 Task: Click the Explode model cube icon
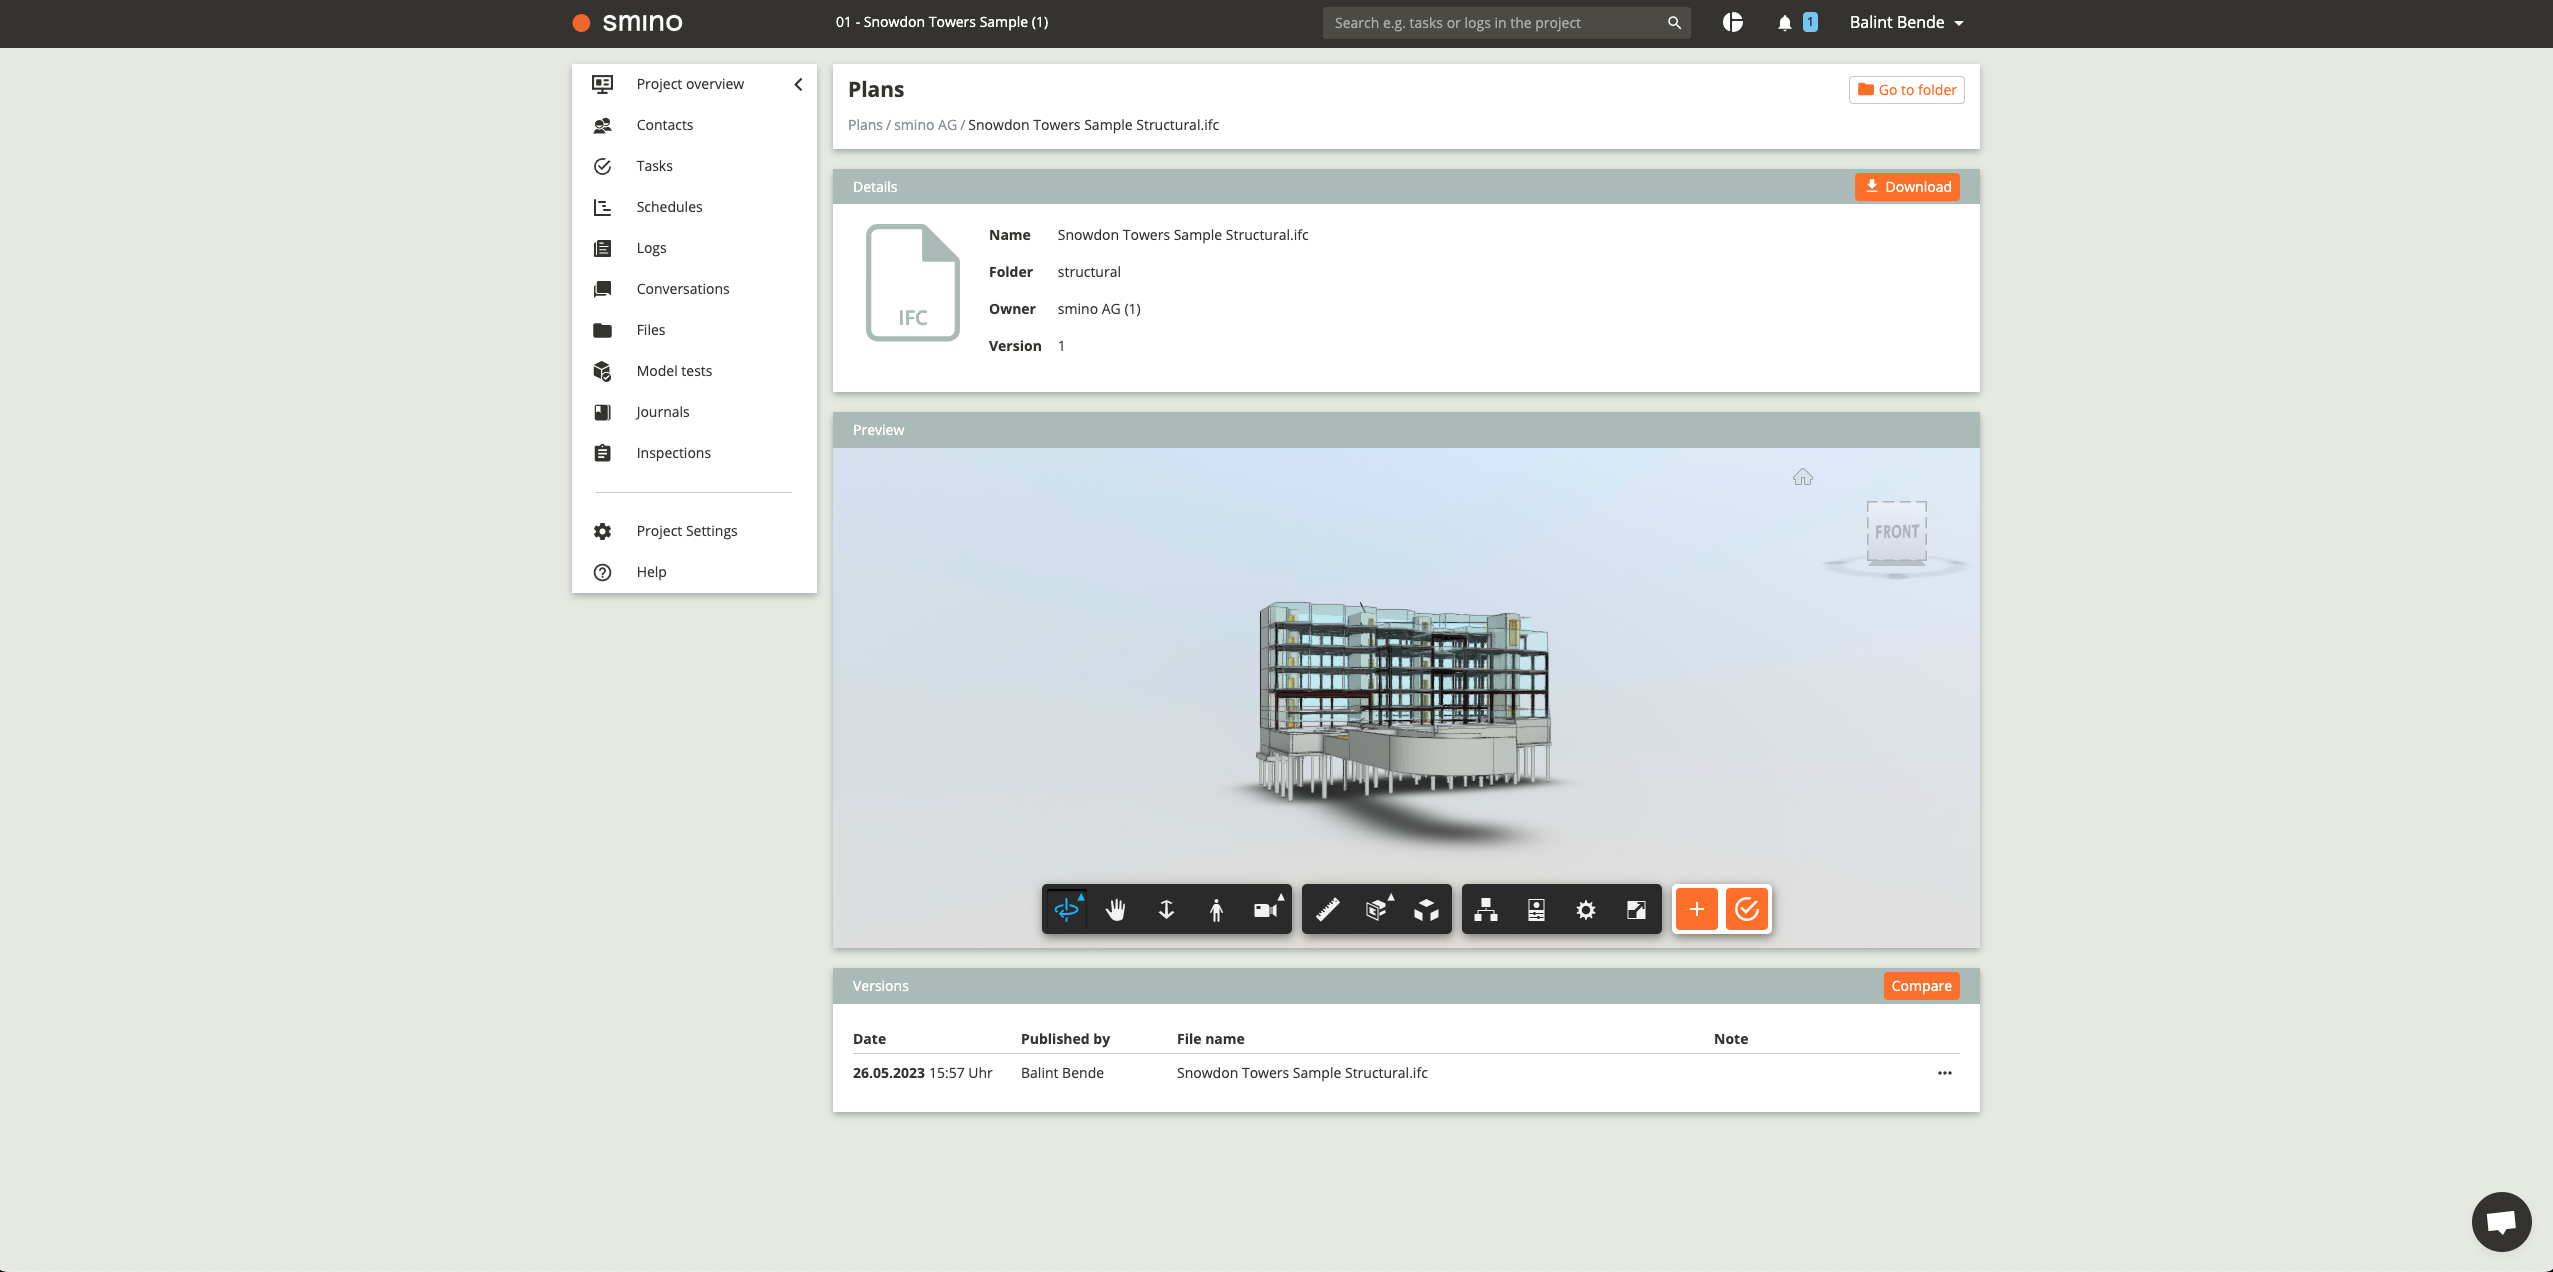pos(1426,909)
